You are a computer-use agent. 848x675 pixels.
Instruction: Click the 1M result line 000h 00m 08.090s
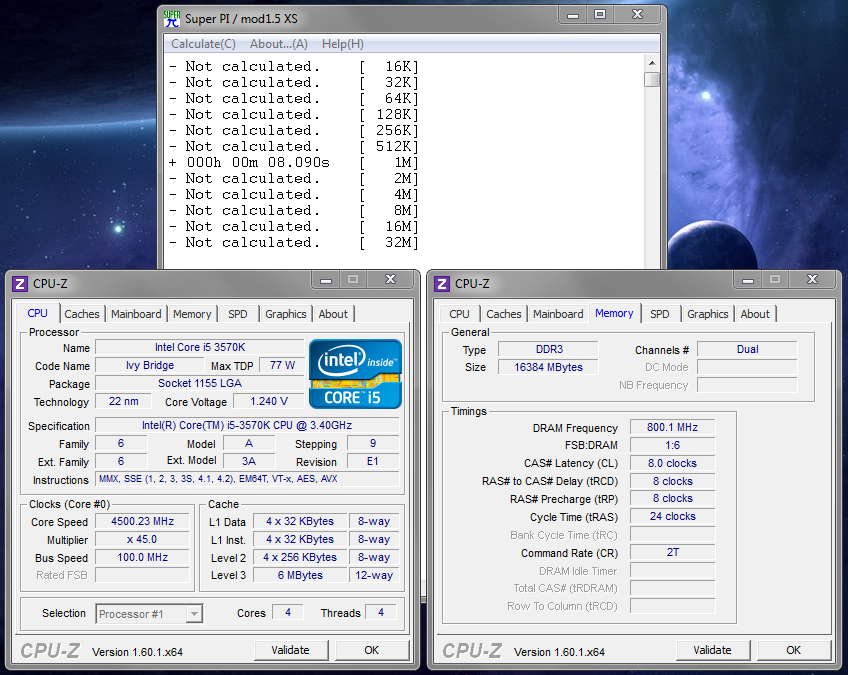[294, 162]
